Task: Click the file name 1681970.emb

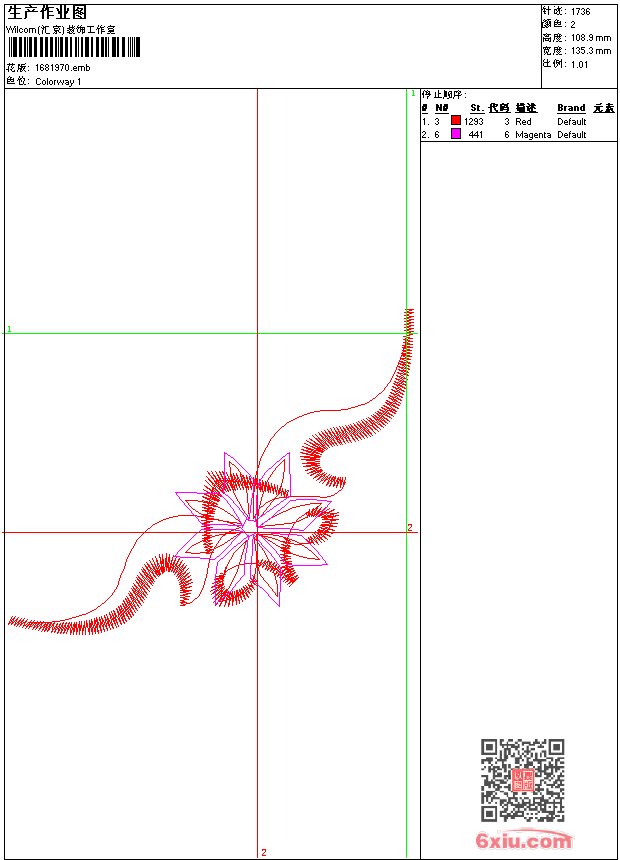Action: pos(63,68)
